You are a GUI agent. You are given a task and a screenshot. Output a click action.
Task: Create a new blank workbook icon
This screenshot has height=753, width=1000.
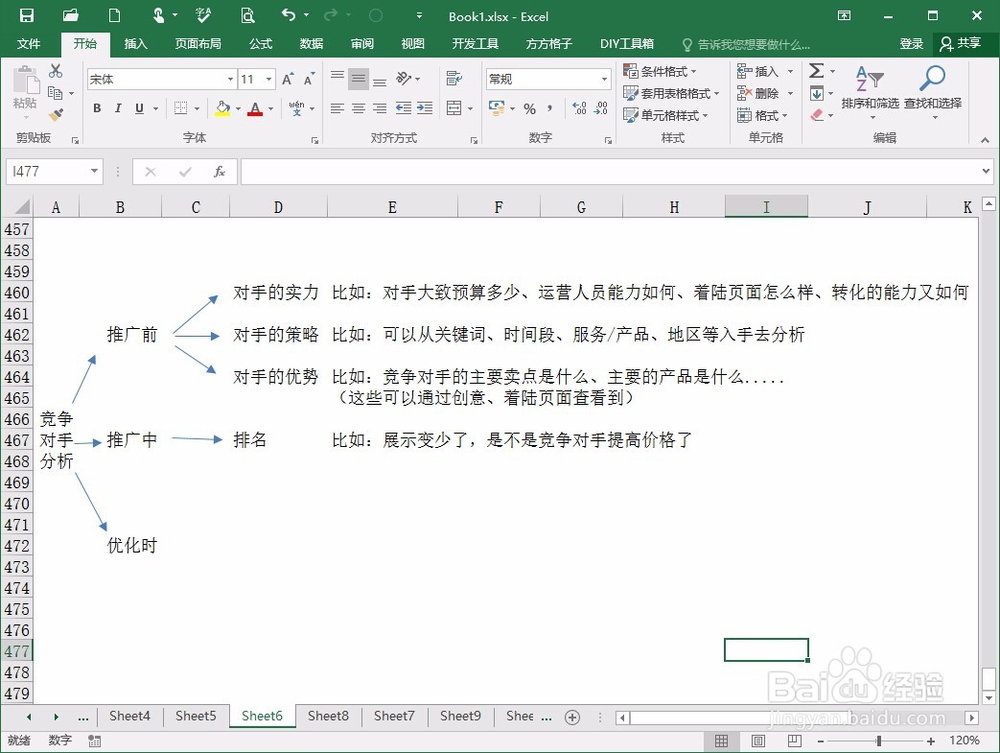tap(114, 16)
